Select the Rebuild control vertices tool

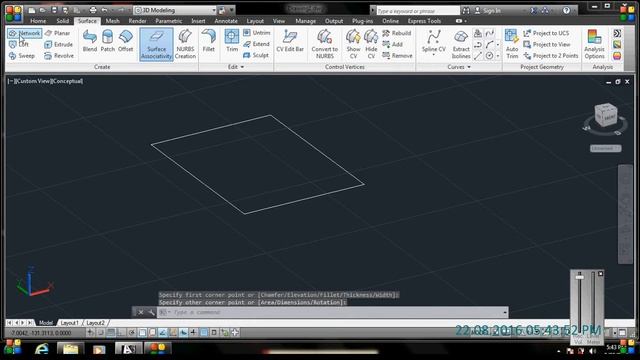pos(397,33)
